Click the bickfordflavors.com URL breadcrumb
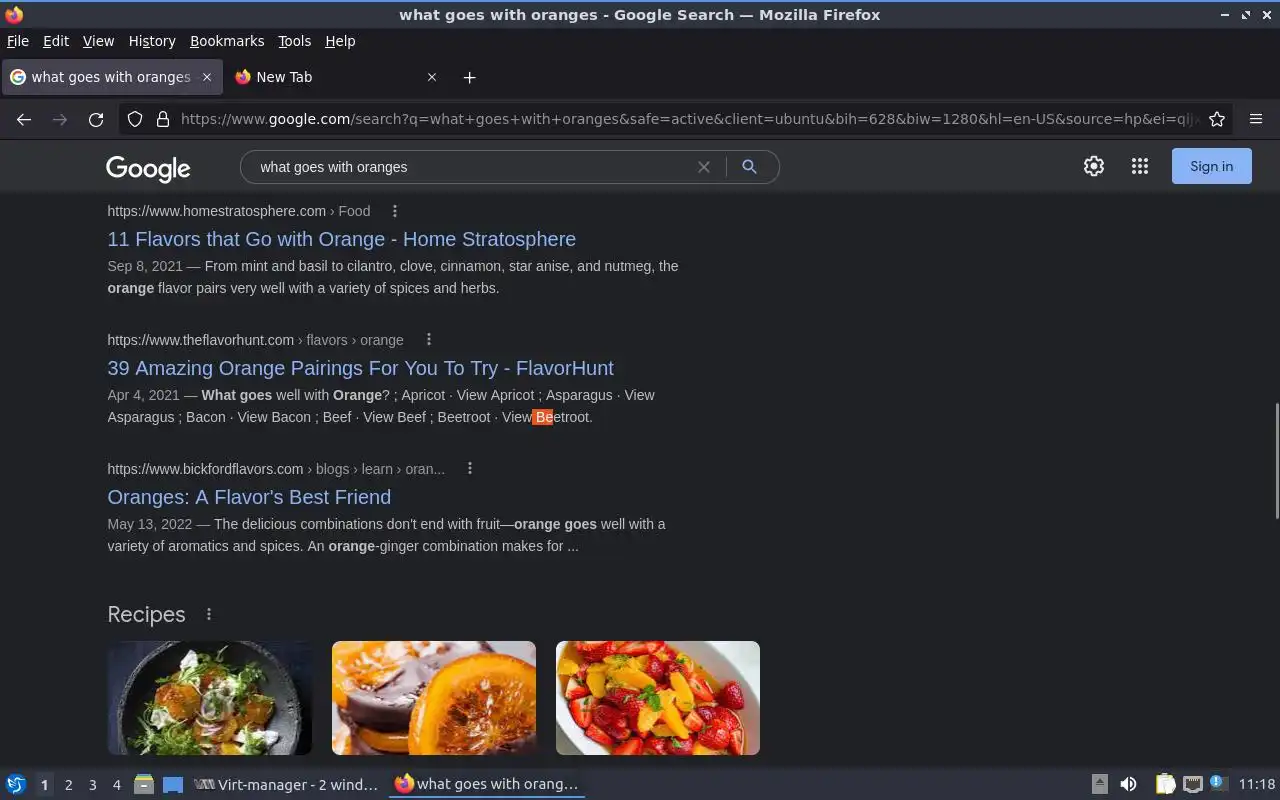This screenshot has height=800, width=1280. [x=276, y=469]
